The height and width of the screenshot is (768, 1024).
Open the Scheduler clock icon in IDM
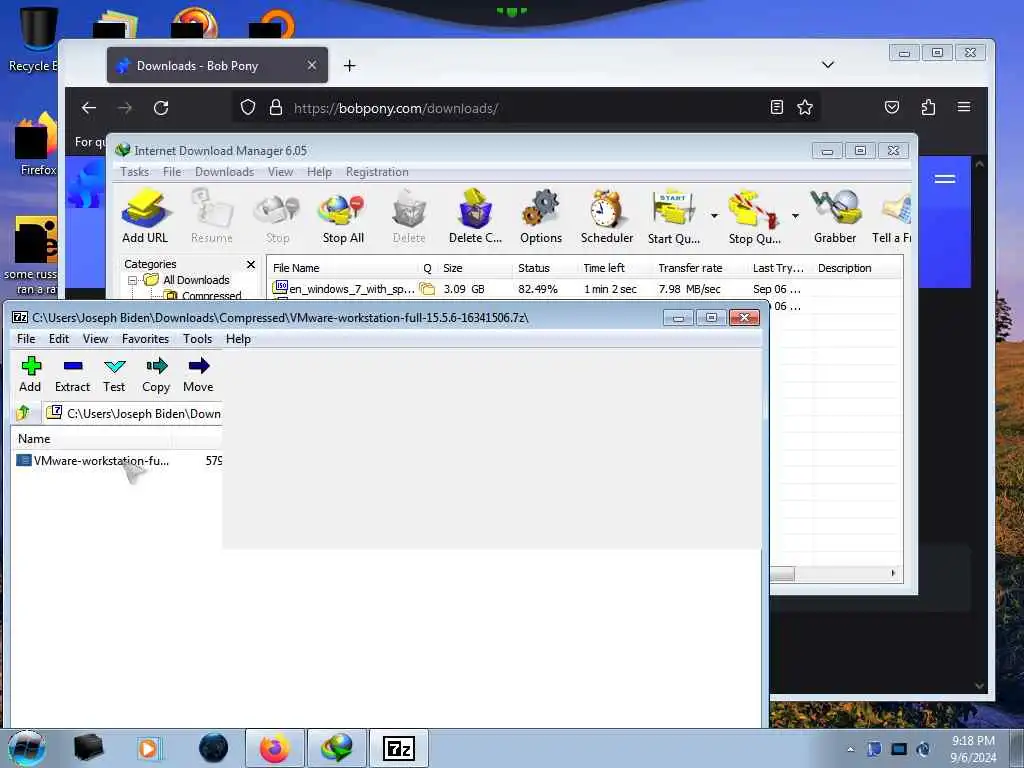[x=607, y=217]
